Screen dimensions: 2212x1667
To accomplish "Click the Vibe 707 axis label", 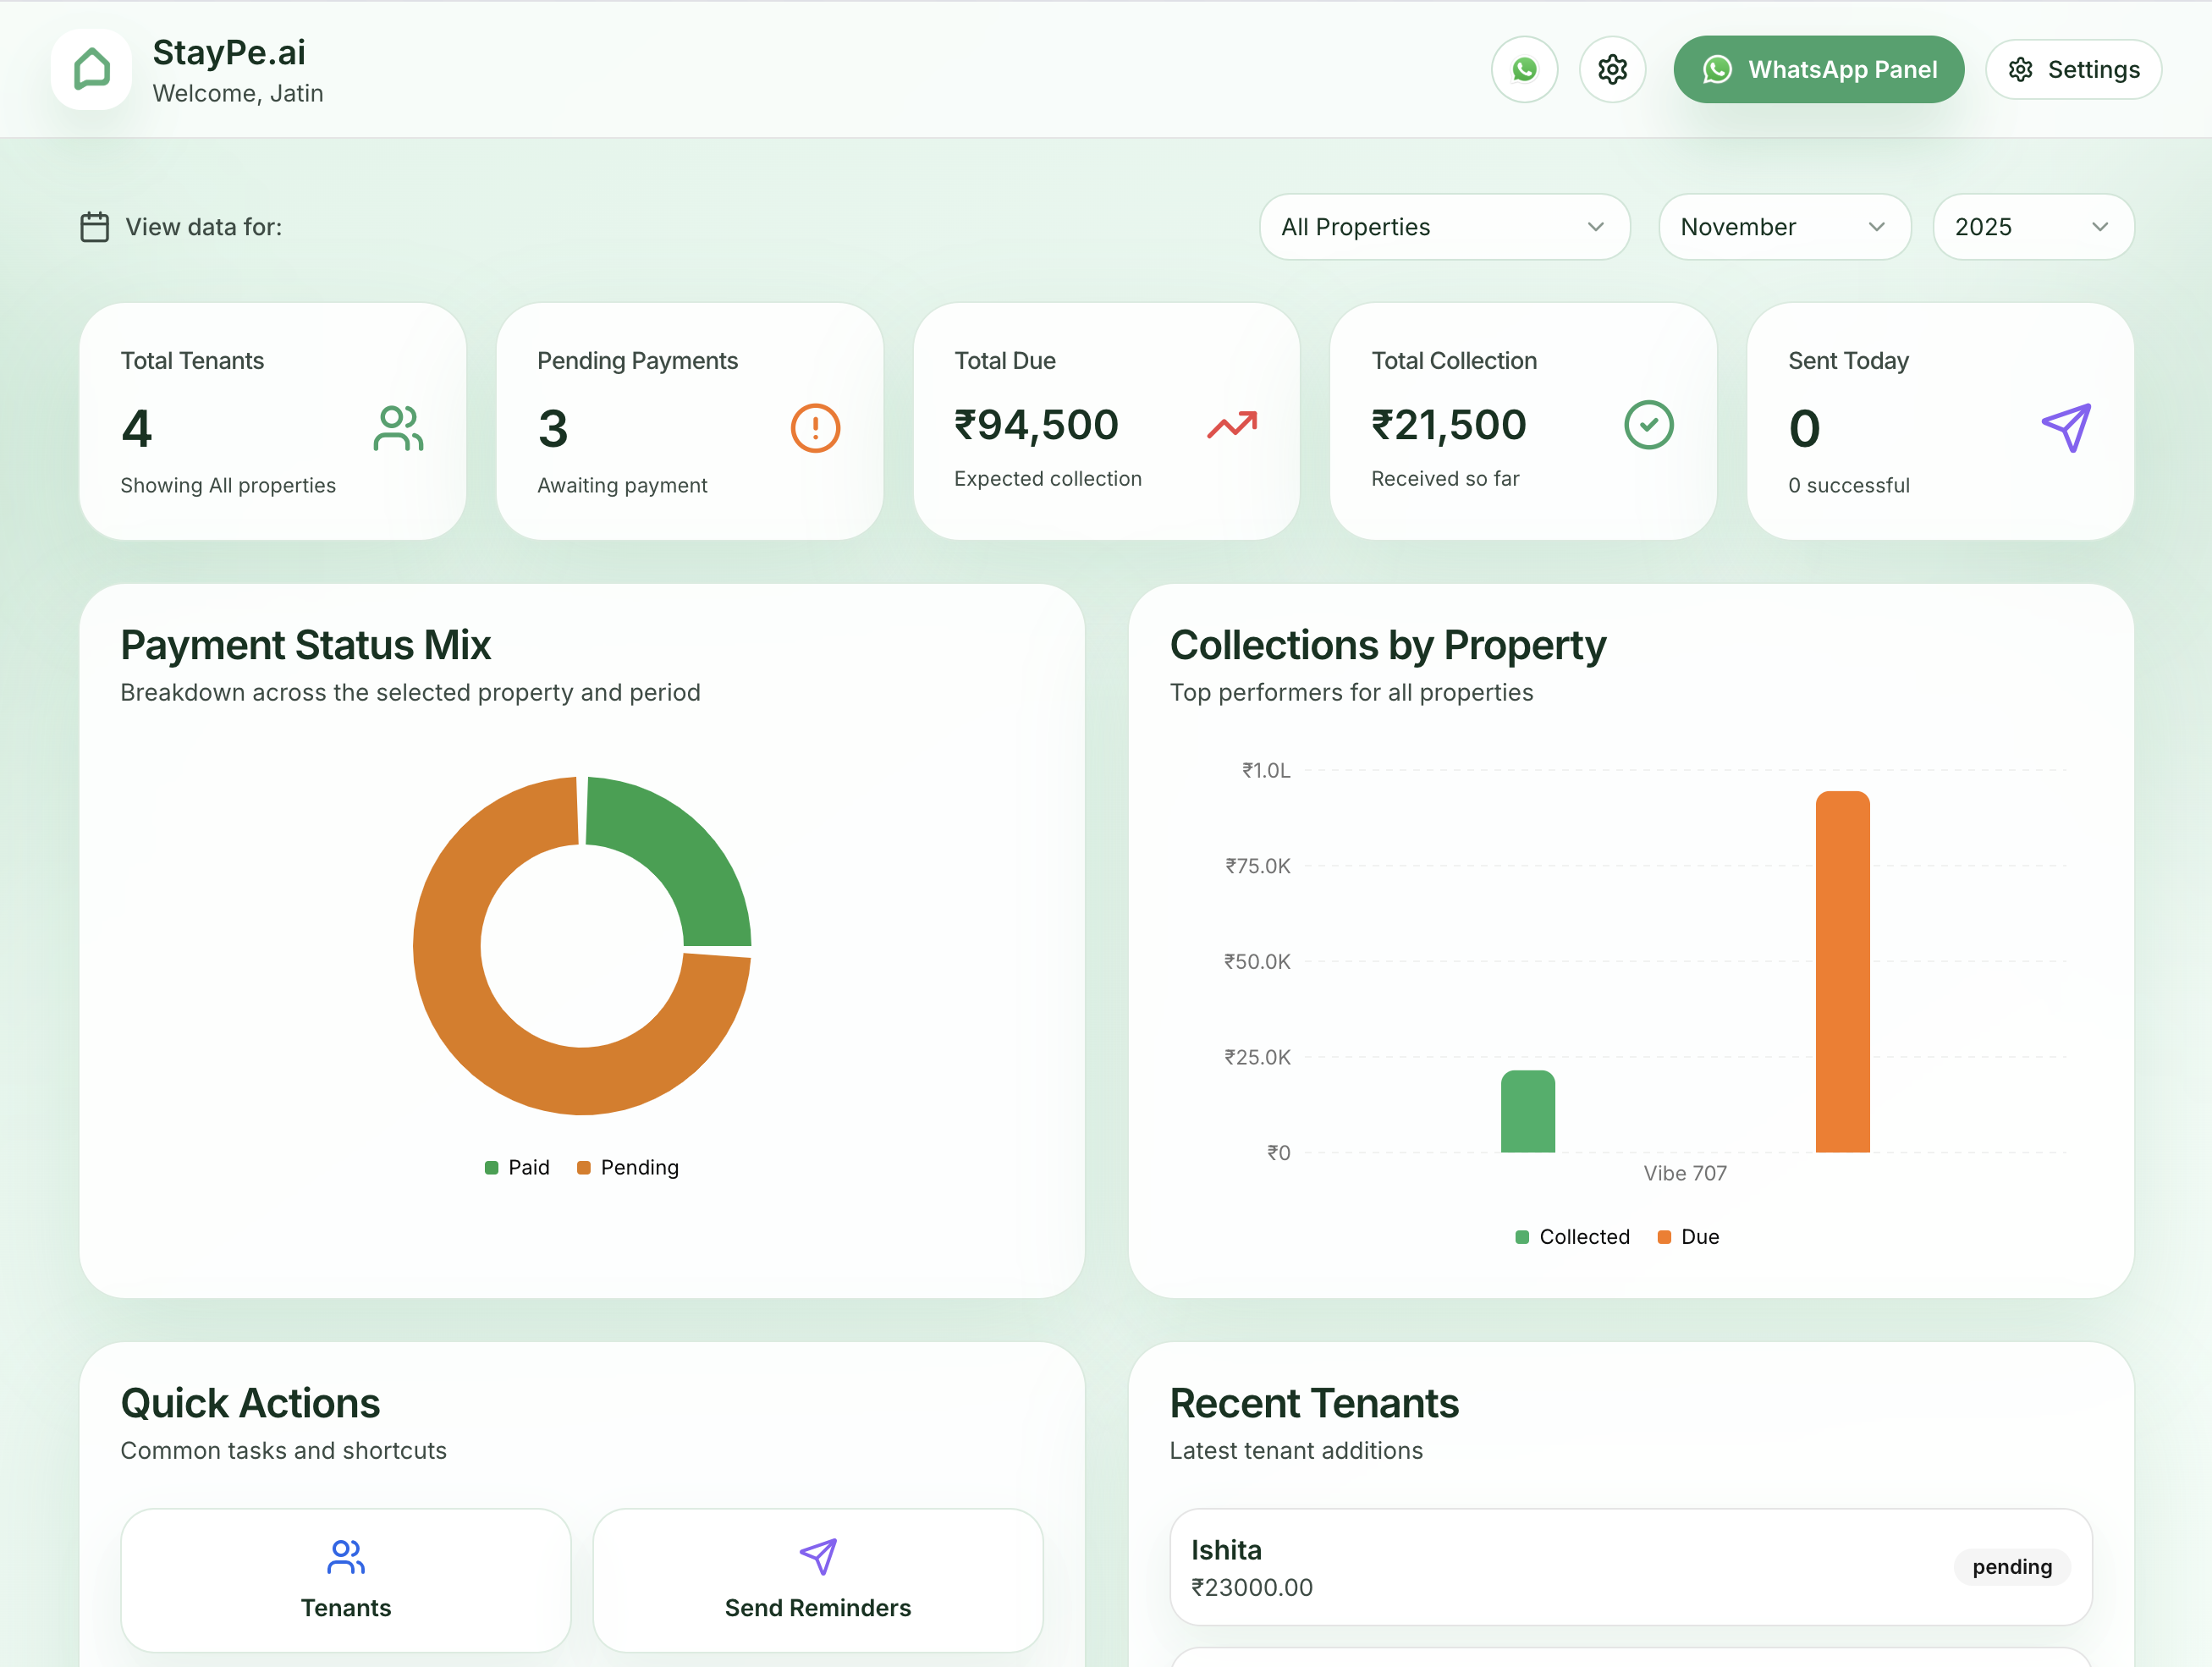I will click(1685, 1173).
